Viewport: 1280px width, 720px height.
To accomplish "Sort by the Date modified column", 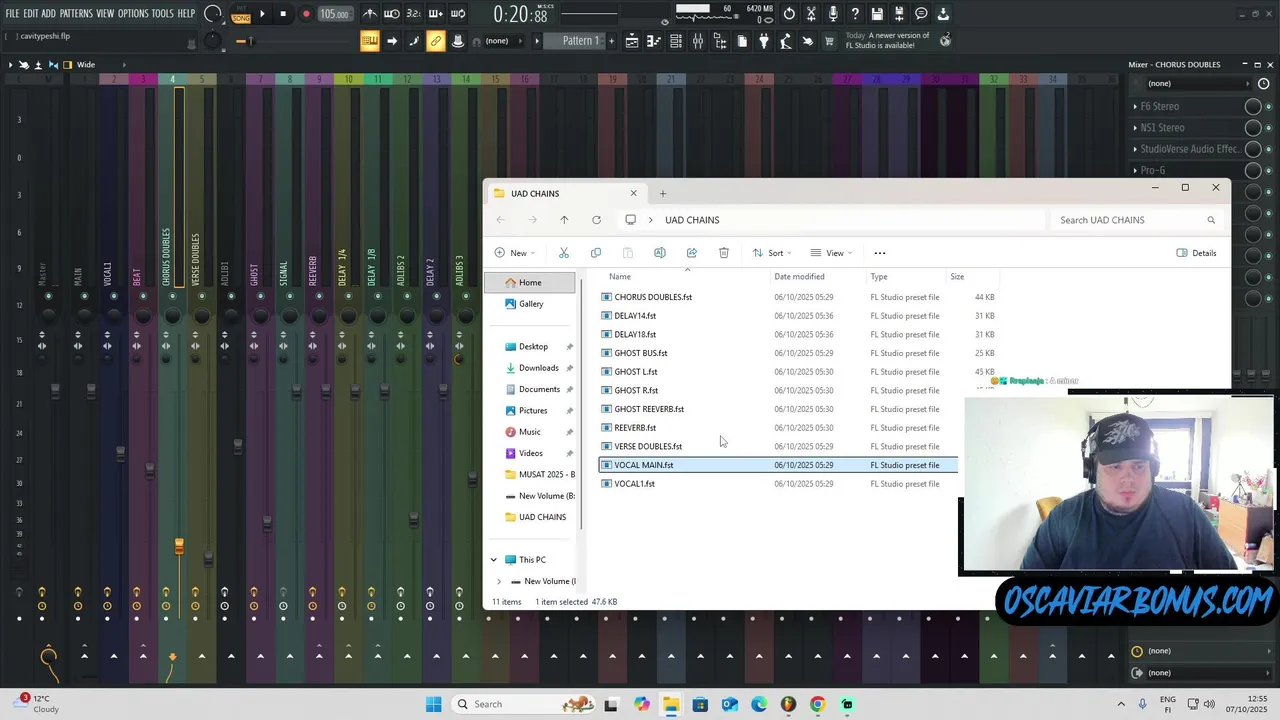I will [799, 277].
